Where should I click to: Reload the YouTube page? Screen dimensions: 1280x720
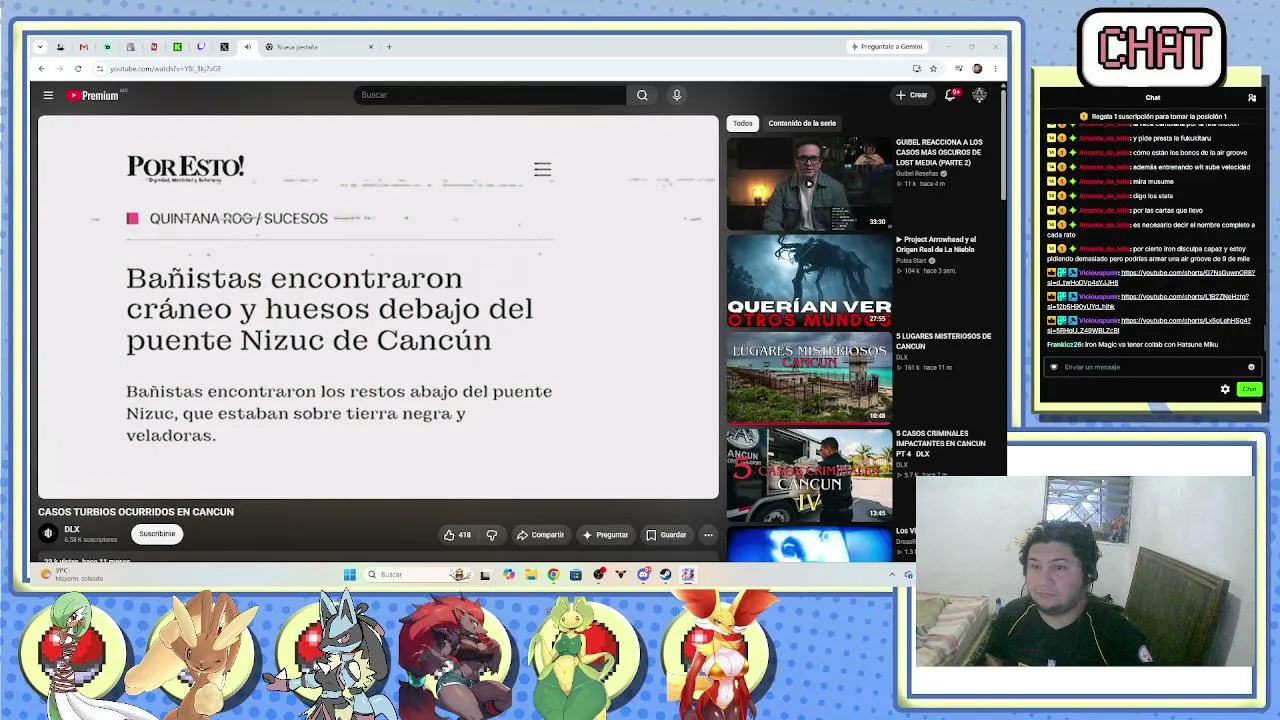[78, 69]
